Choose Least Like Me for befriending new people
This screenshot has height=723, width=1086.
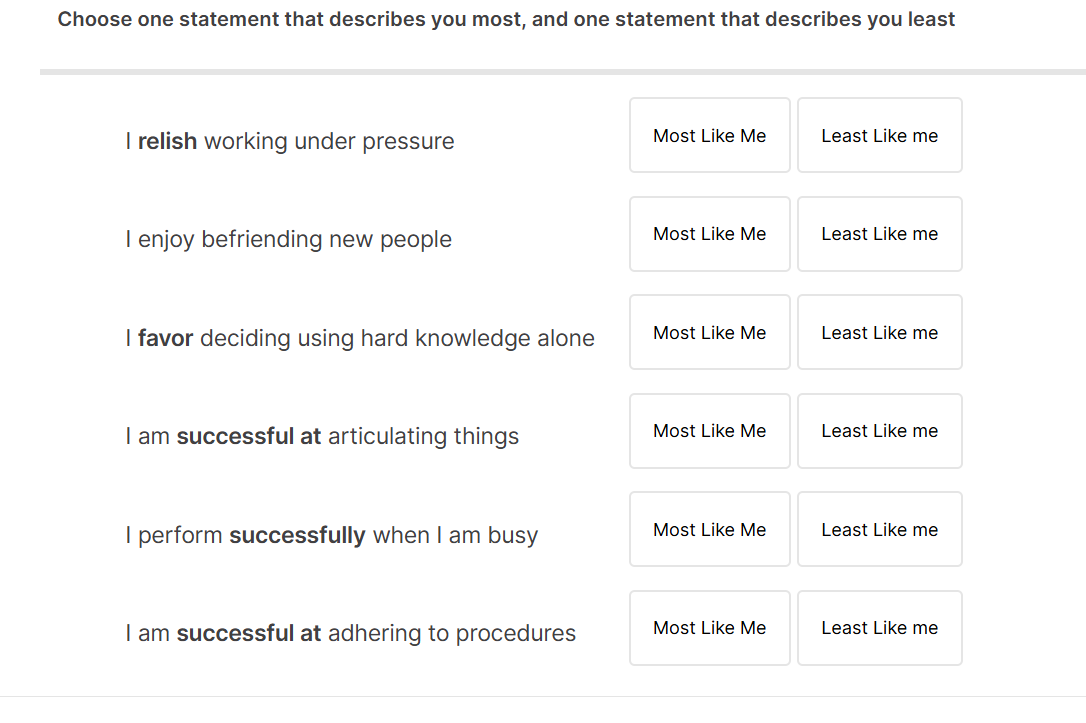click(879, 234)
